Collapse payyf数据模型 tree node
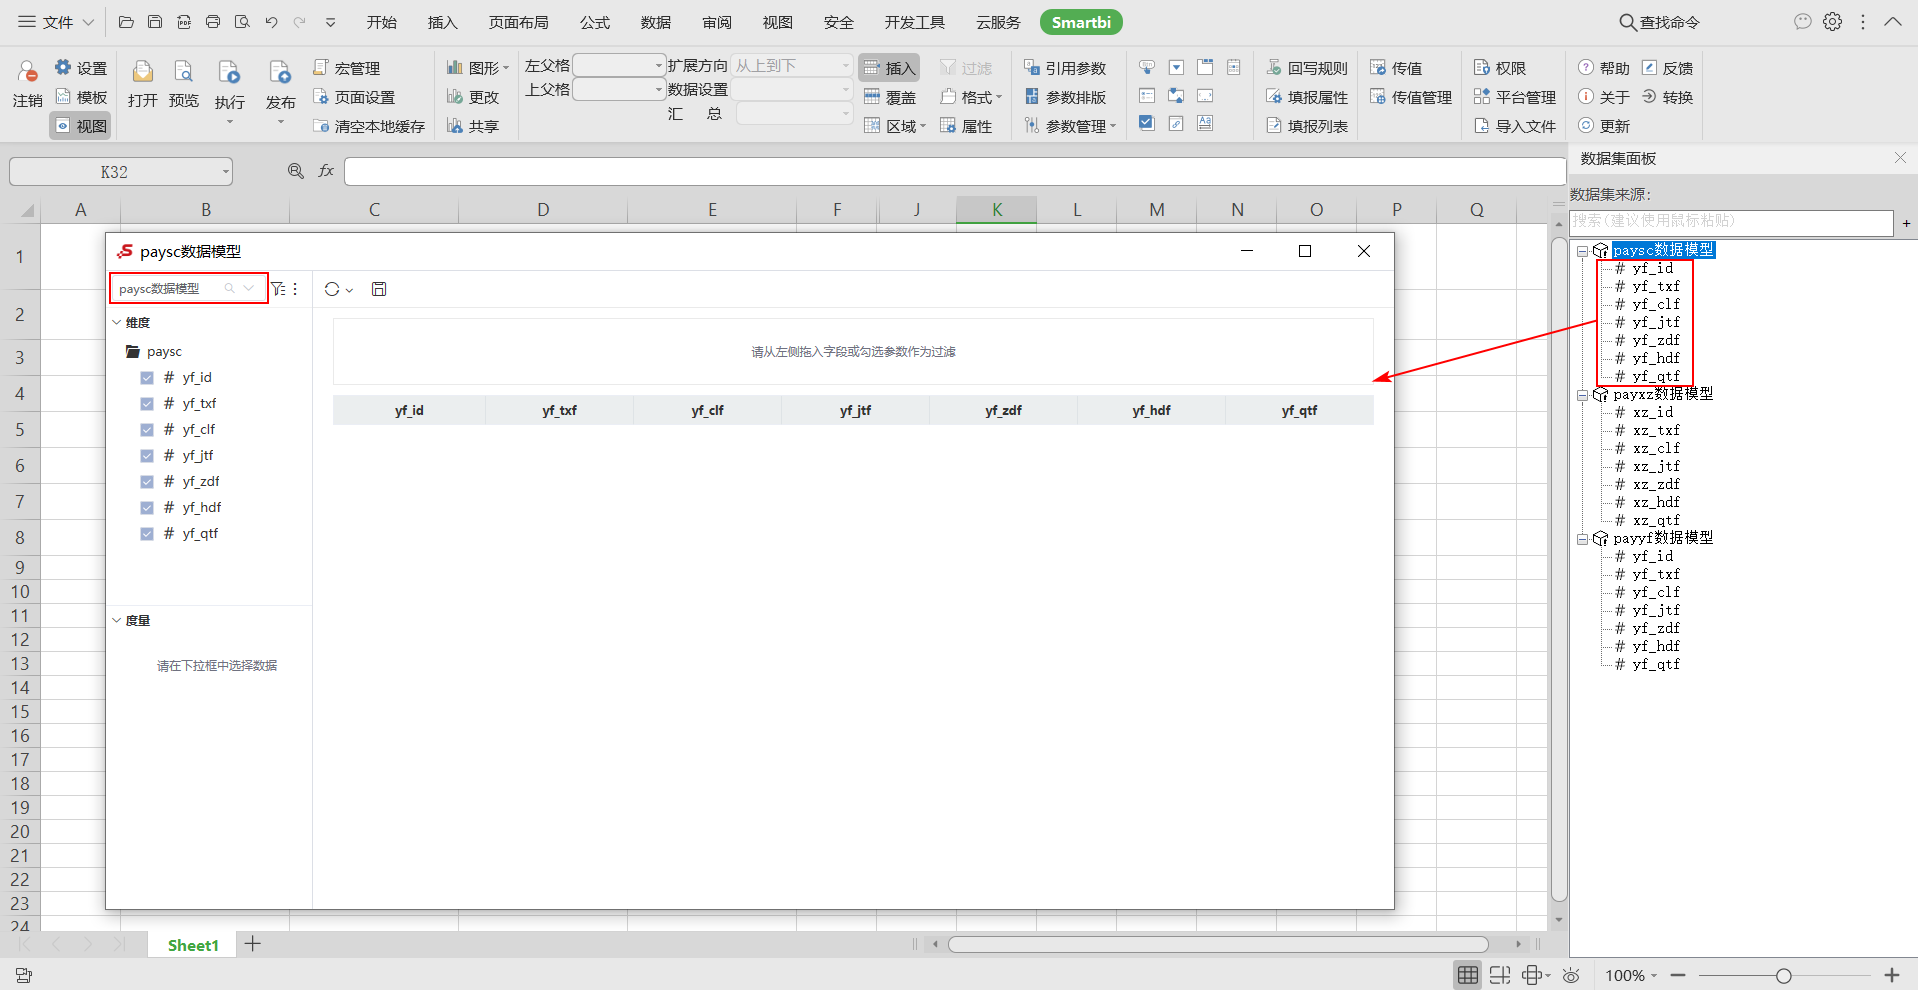1918x990 pixels. (1582, 539)
